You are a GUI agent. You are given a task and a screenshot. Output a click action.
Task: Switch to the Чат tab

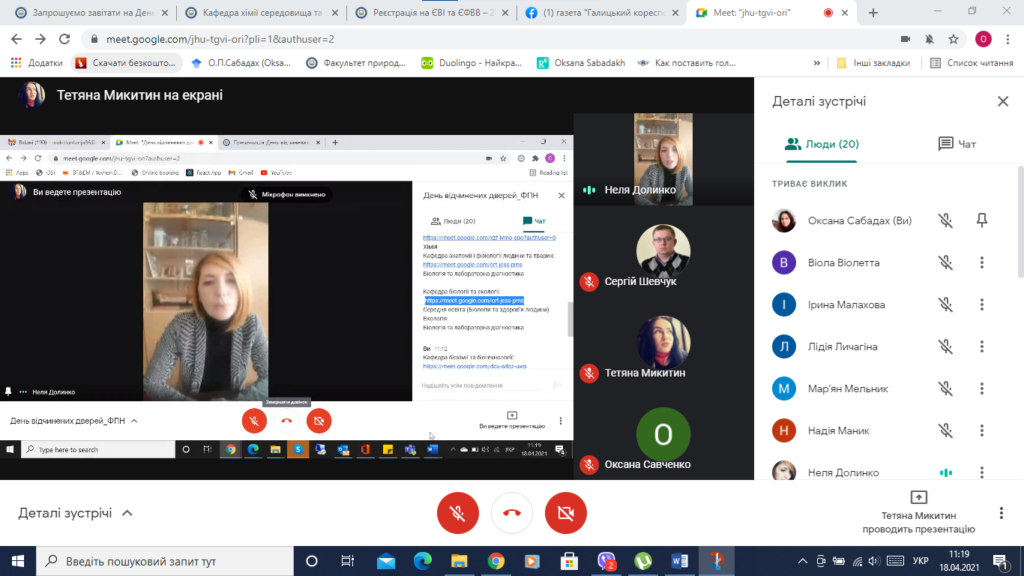tap(957, 144)
